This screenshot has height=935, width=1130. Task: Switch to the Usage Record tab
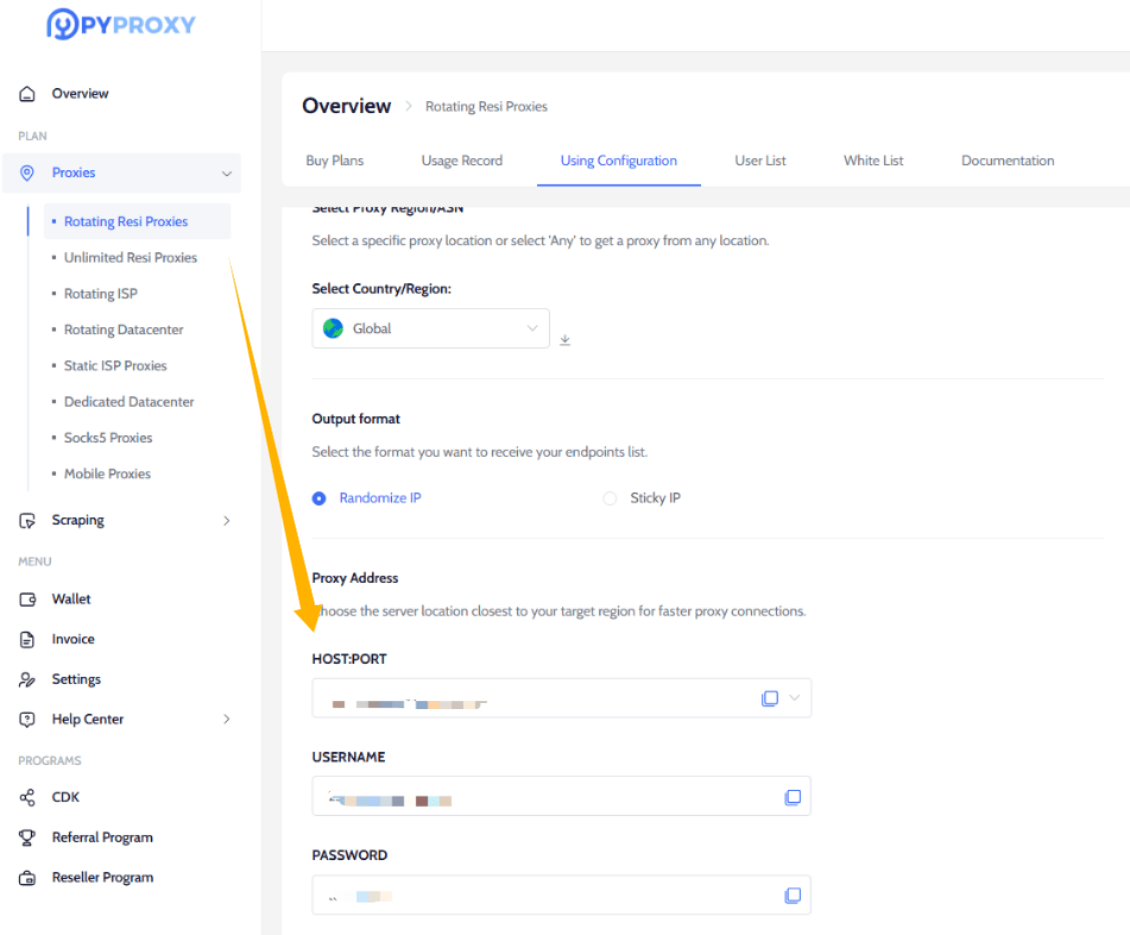point(461,160)
